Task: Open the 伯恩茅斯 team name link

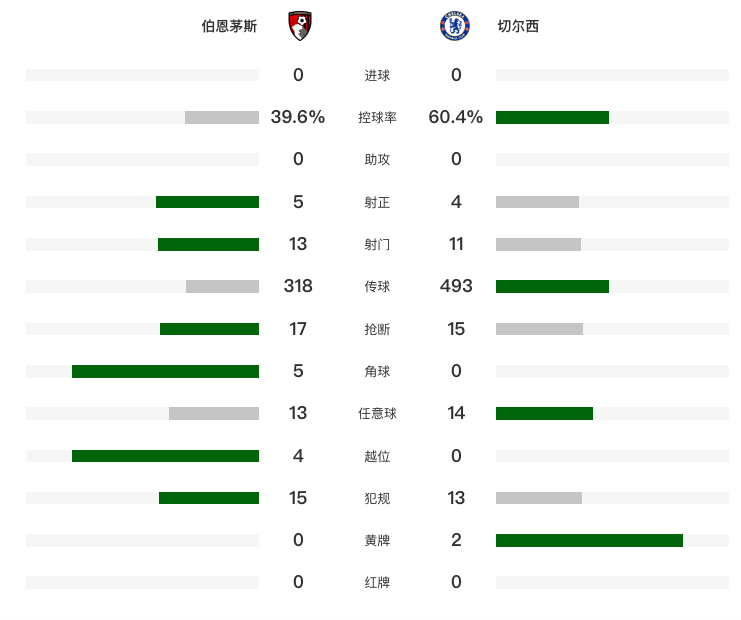Action: tap(229, 27)
